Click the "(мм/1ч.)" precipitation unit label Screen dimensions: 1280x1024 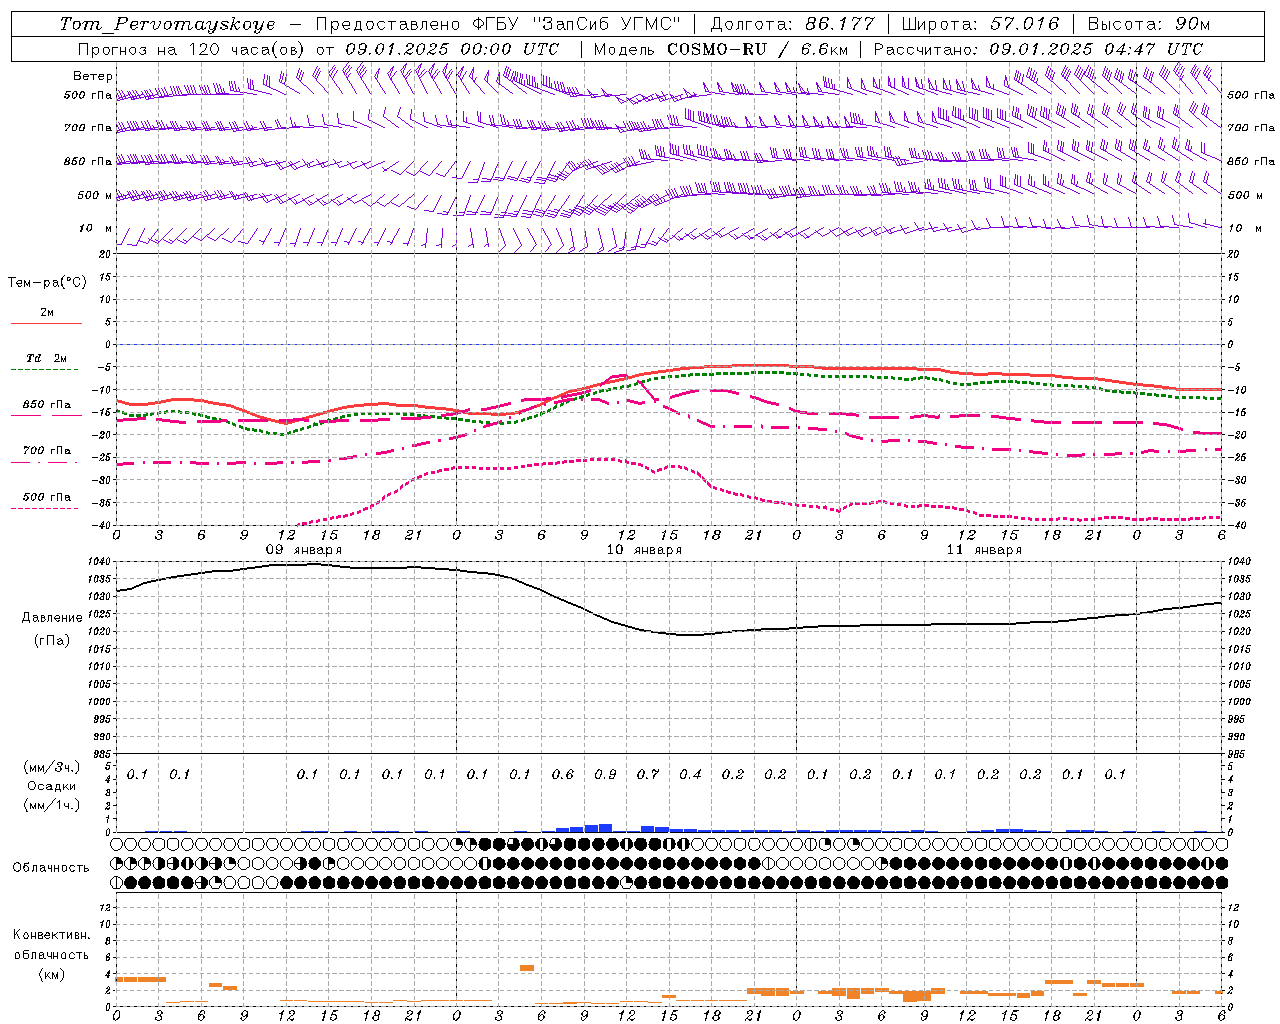pyautogui.click(x=52, y=805)
